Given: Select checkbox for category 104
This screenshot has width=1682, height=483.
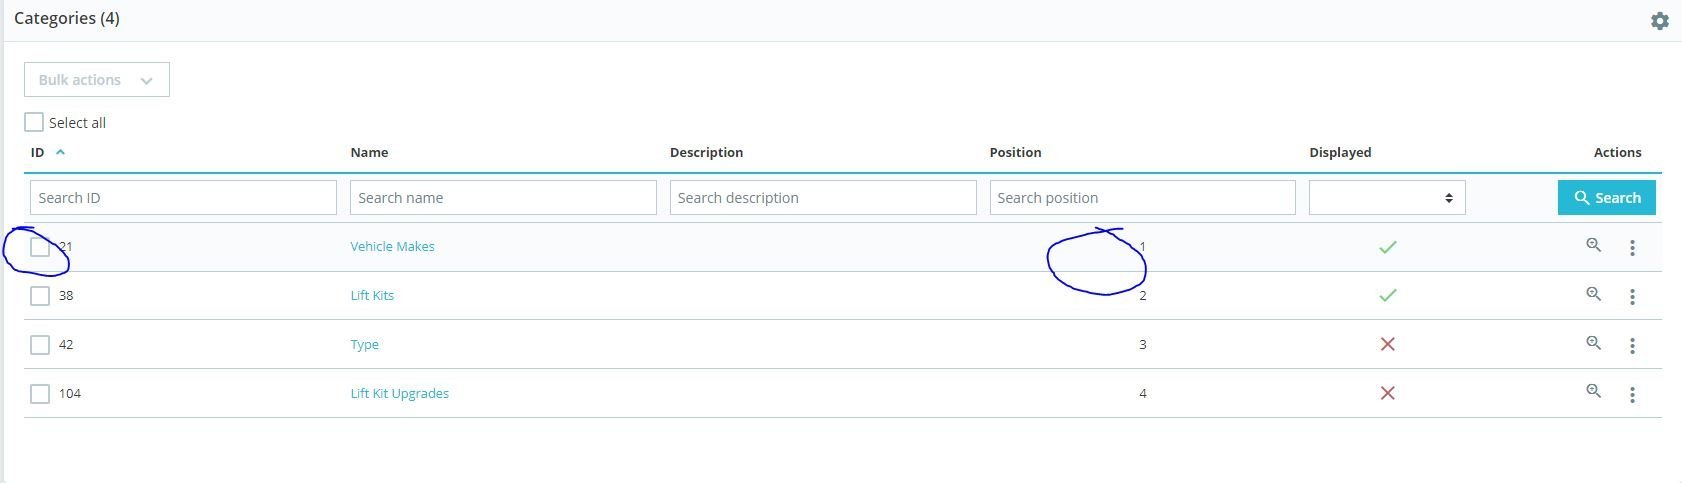Looking at the screenshot, I should click(x=40, y=394).
